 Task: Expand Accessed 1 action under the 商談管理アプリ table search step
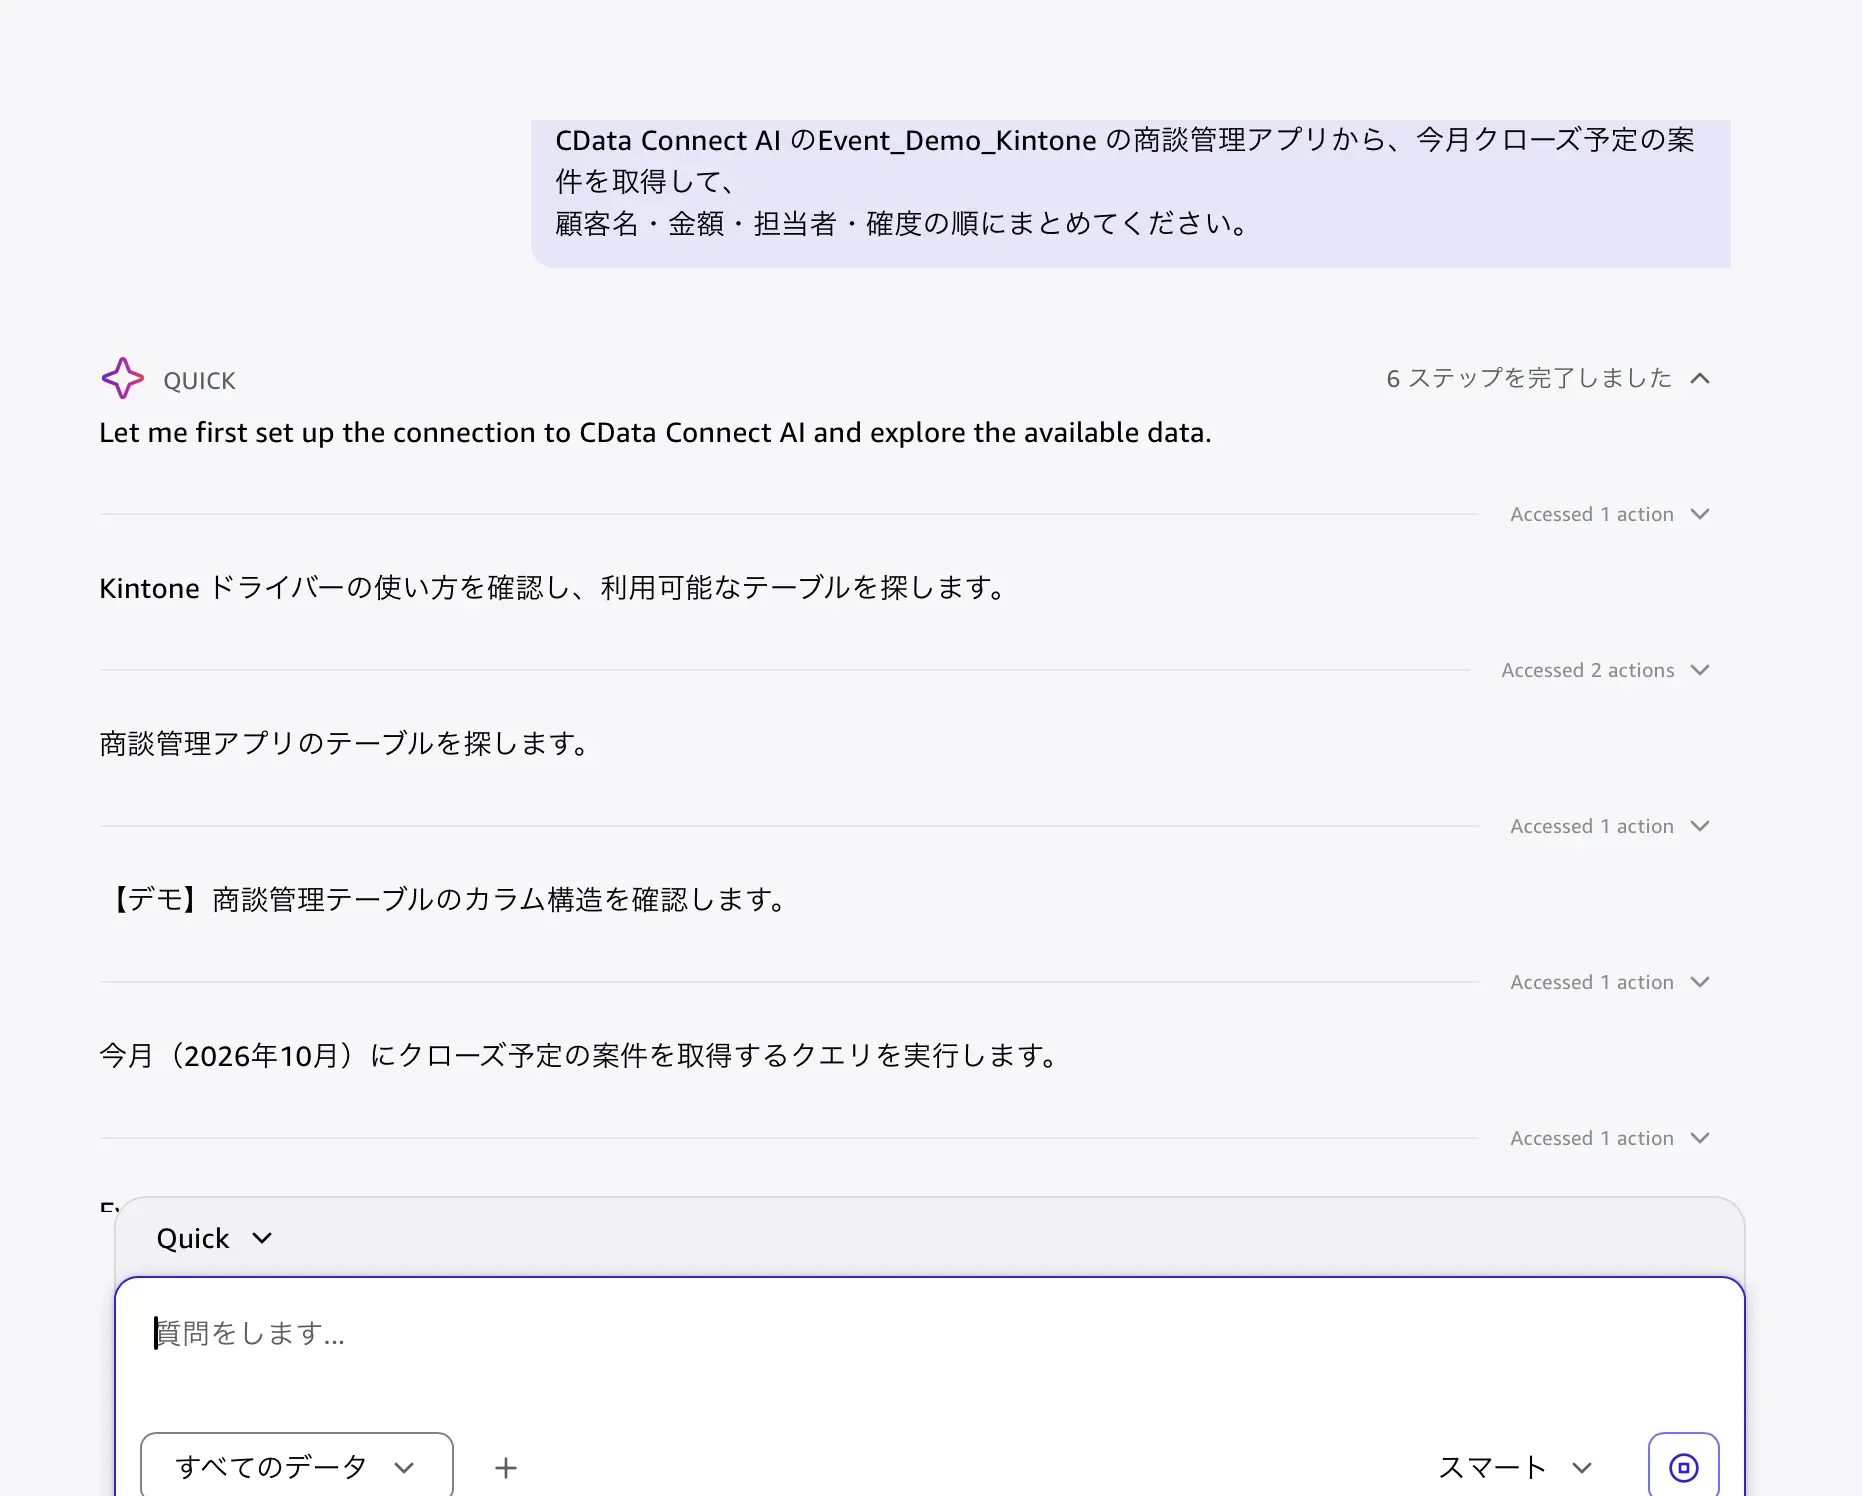coord(1609,826)
